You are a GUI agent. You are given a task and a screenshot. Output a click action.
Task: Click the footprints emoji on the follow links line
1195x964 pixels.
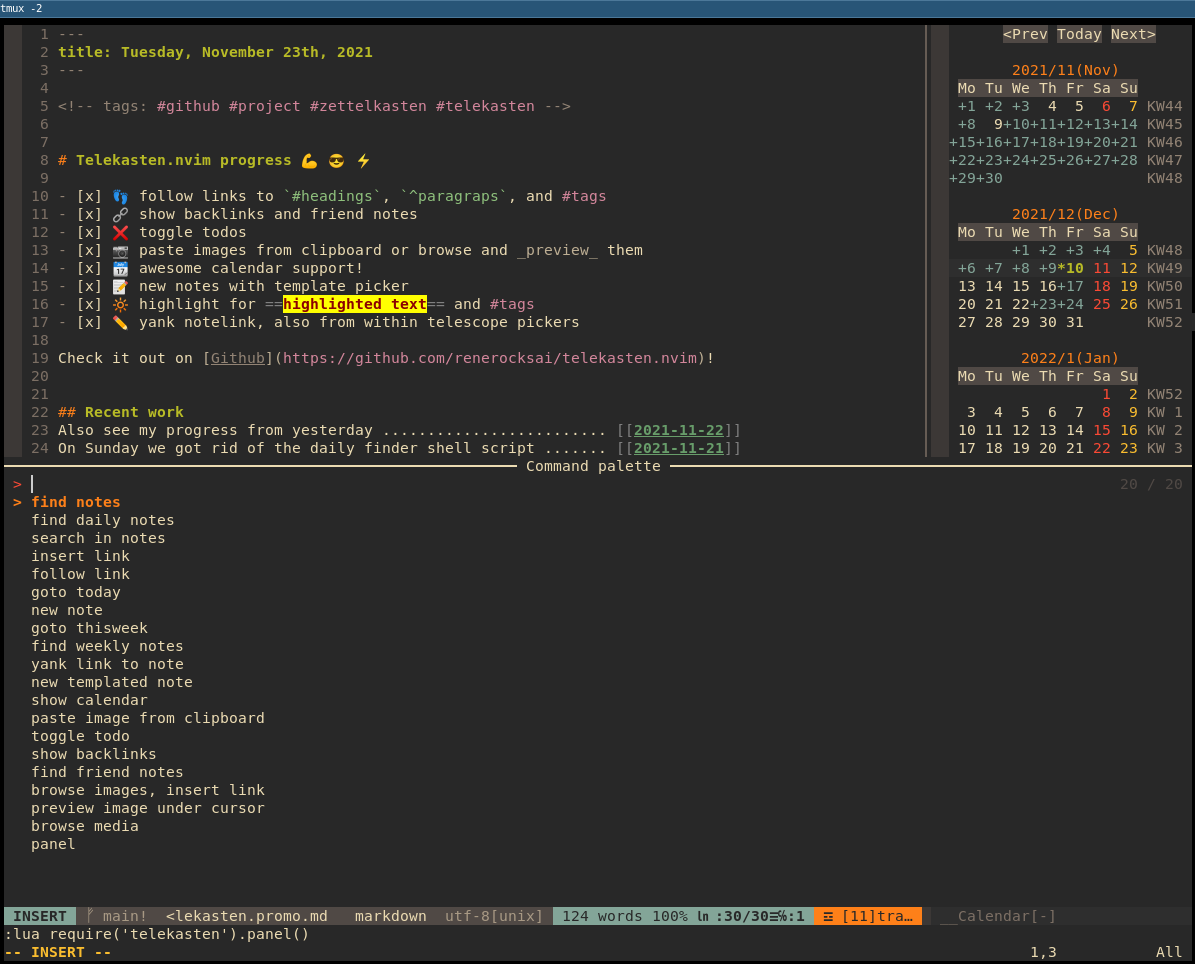(121, 196)
